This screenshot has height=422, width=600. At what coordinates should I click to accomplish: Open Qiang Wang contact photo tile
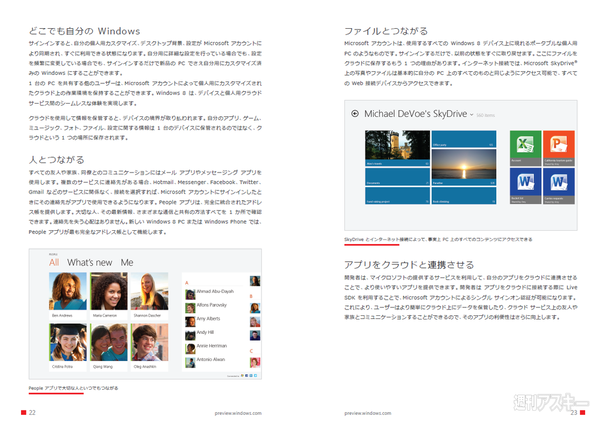pos(109,347)
